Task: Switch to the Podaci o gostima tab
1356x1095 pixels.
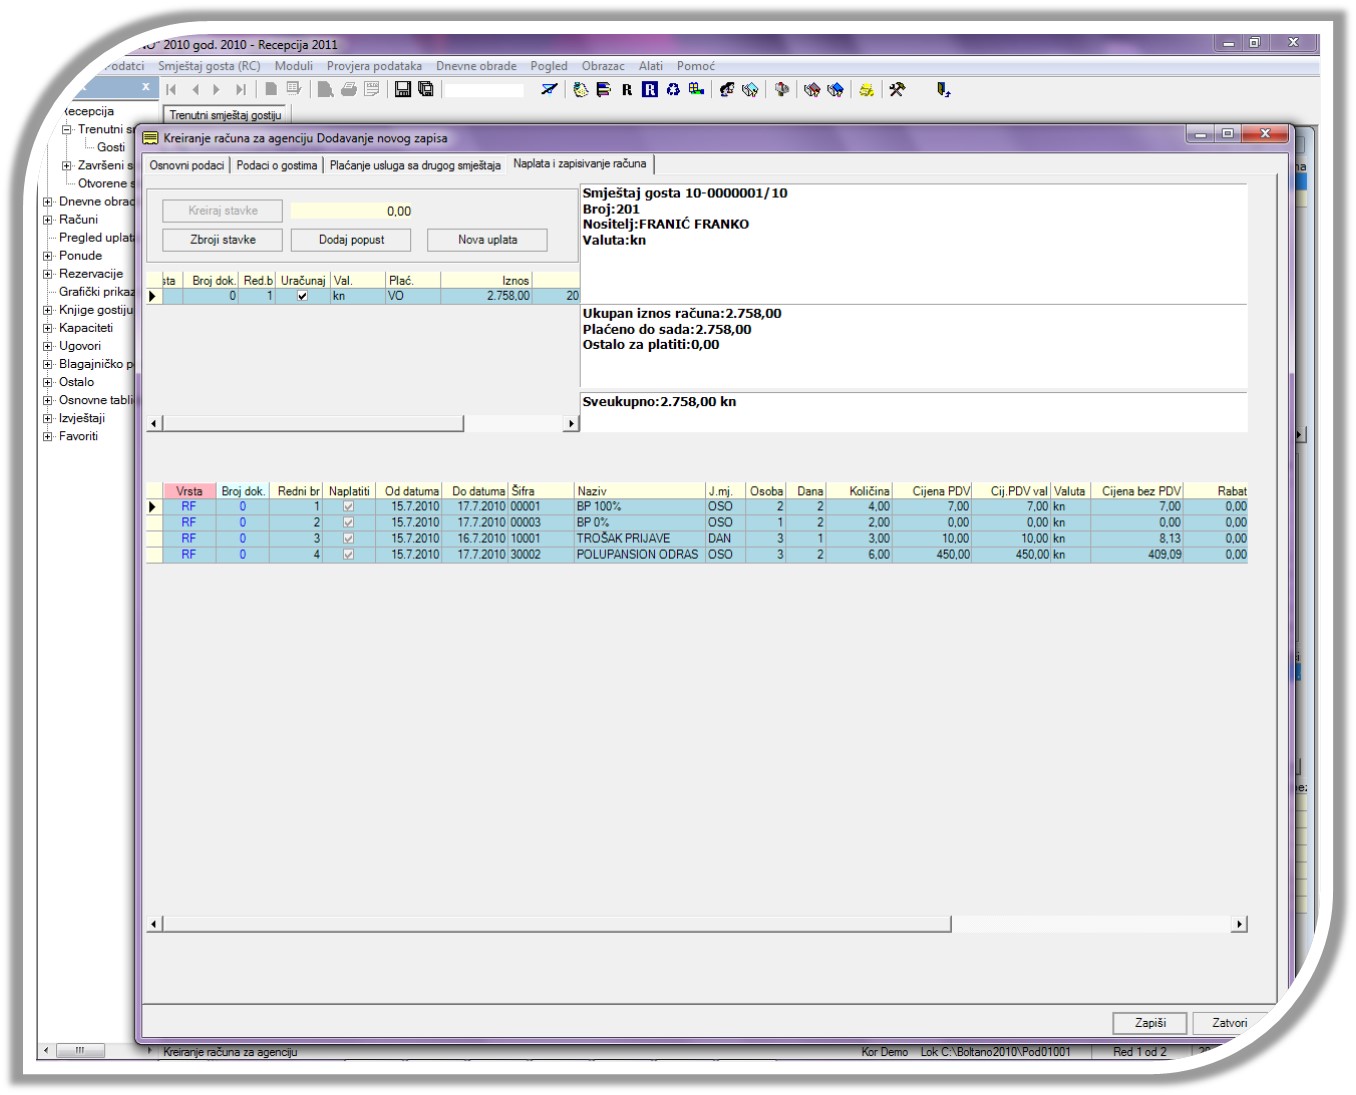Action: (277, 165)
